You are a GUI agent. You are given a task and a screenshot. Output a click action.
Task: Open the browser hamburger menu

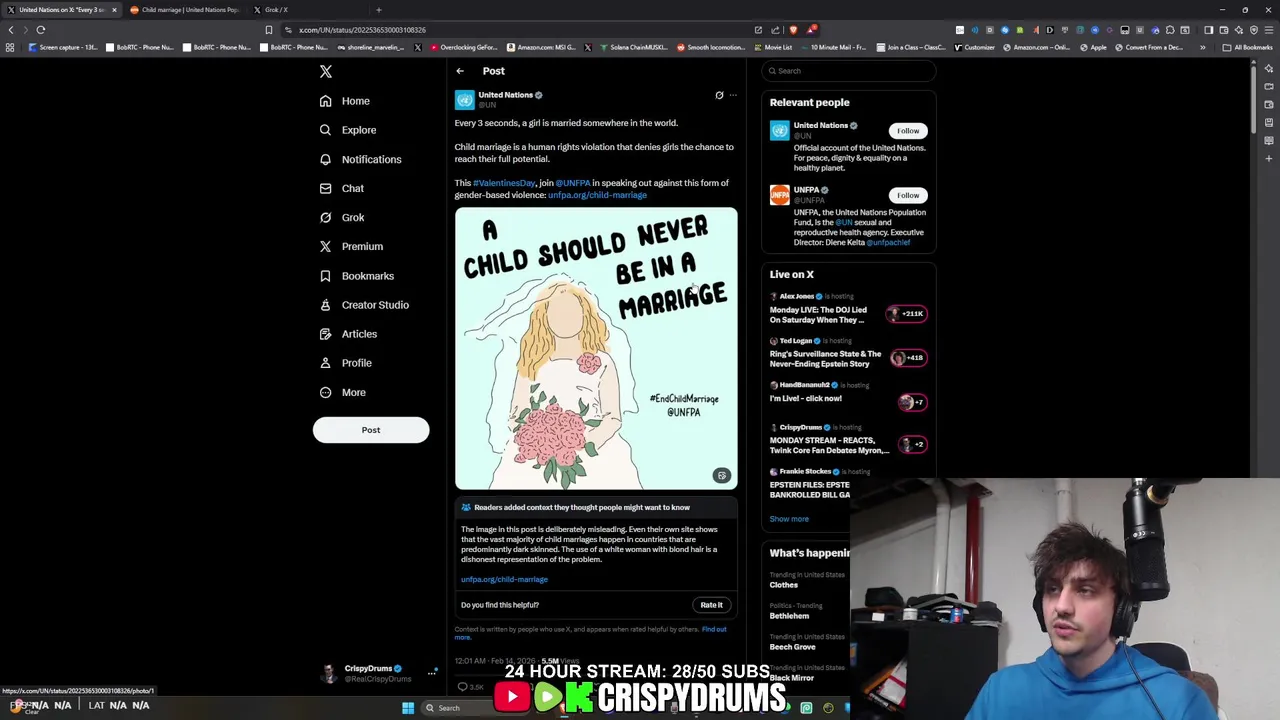tap(1268, 30)
